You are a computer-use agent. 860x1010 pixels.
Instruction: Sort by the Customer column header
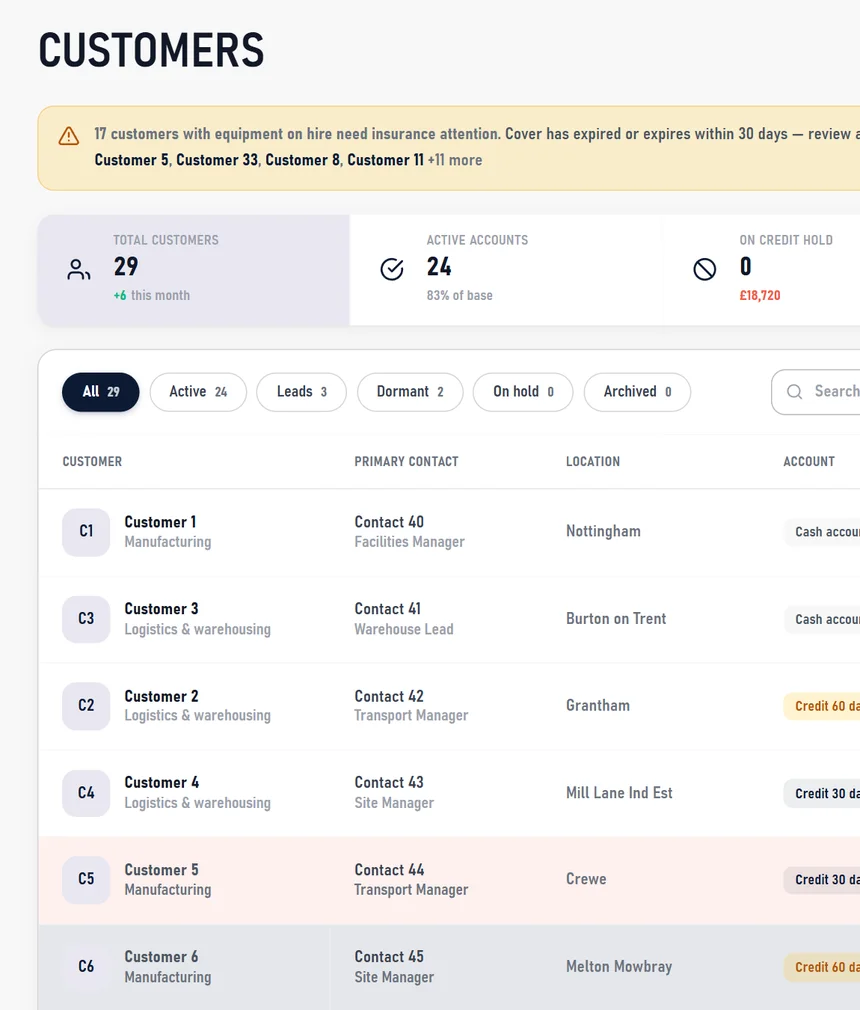92,461
